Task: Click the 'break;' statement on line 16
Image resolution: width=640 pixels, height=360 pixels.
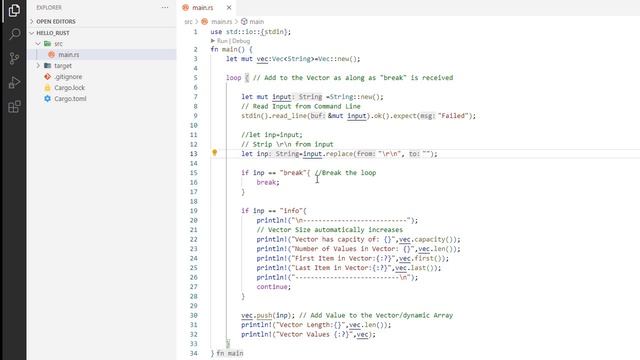Action: [268, 182]
